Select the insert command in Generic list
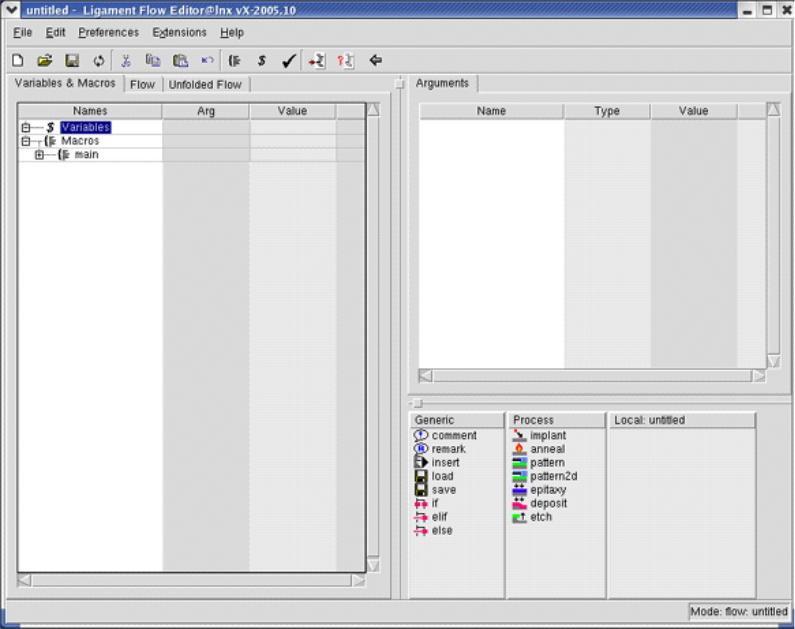 click(437, 463)
